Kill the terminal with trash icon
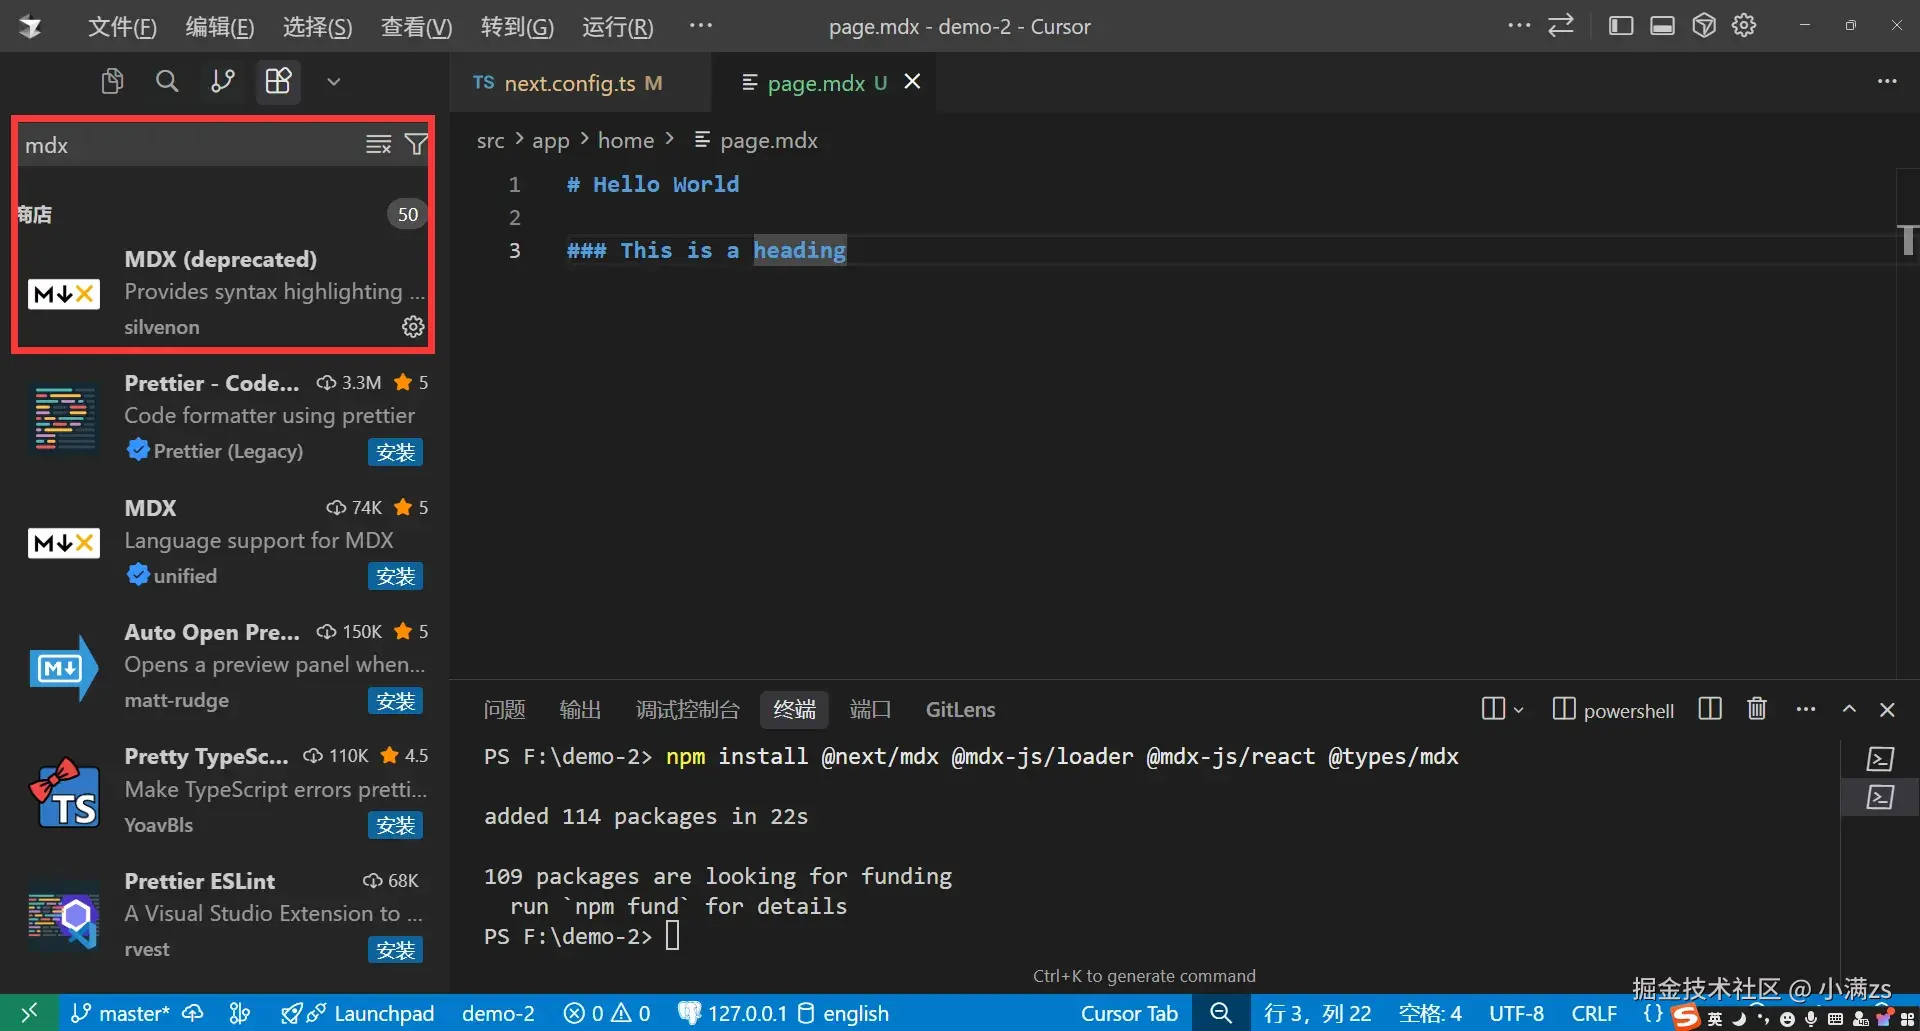Screen dimensions: 1920x1031 point(1757,709)
